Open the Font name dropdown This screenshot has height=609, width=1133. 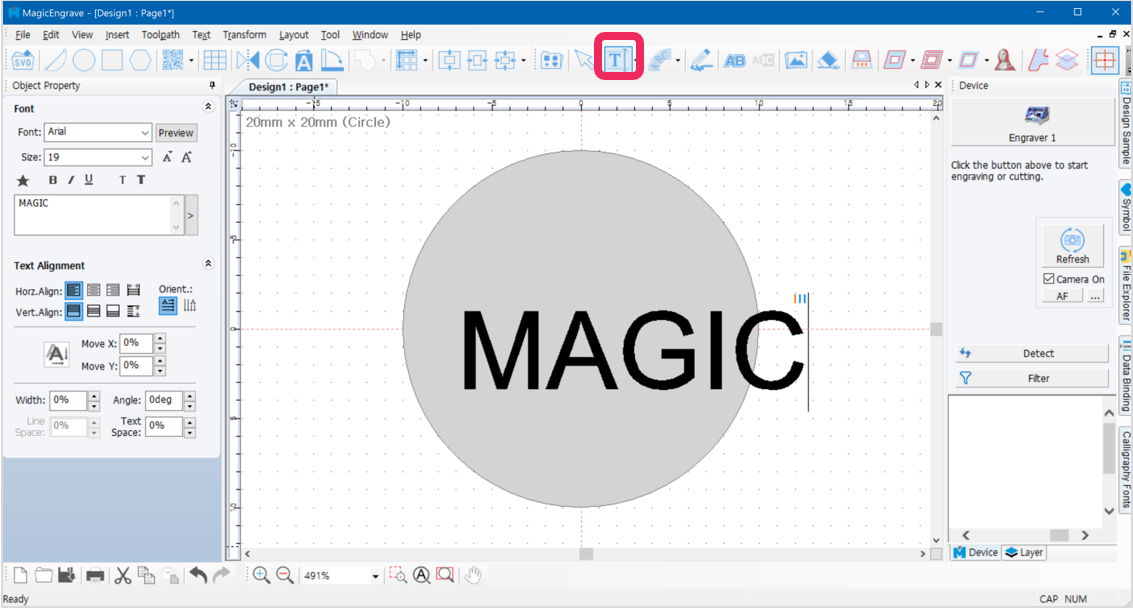tap(145, 133)
